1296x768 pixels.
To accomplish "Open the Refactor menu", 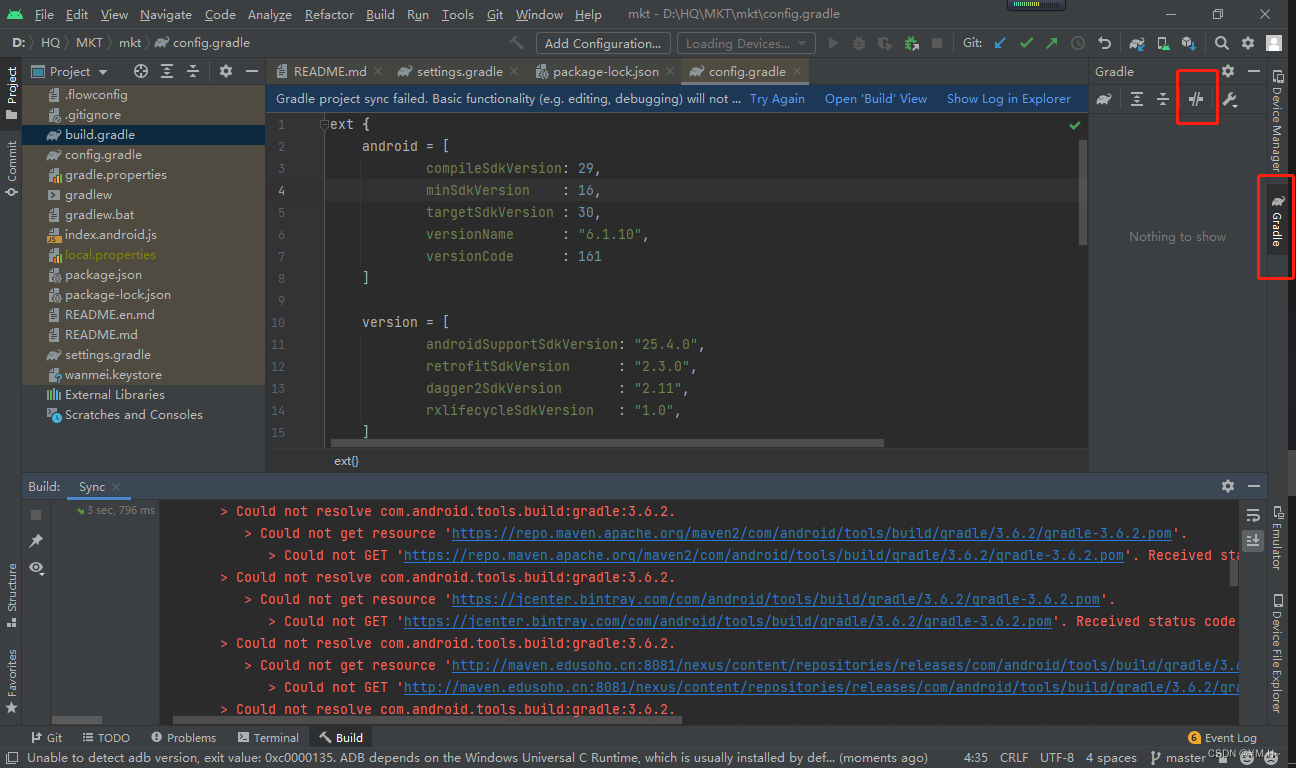I will click(329, 14).
